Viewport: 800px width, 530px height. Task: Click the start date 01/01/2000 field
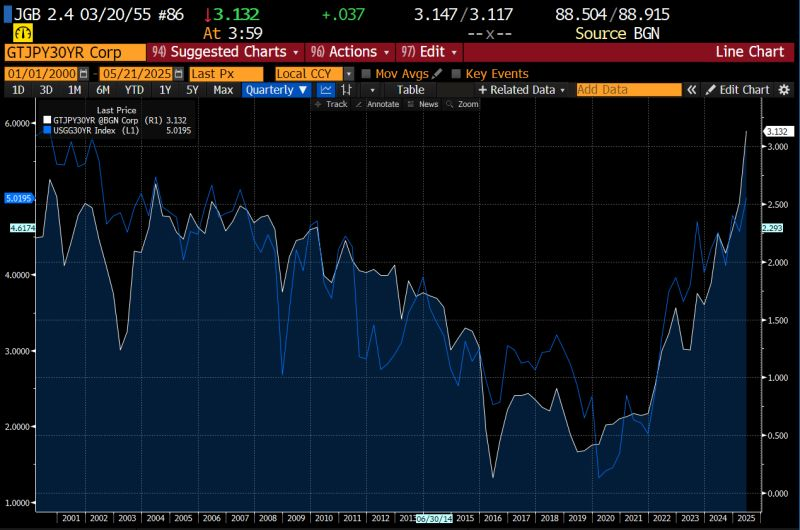pyautogui.click(x=41, y=74)
